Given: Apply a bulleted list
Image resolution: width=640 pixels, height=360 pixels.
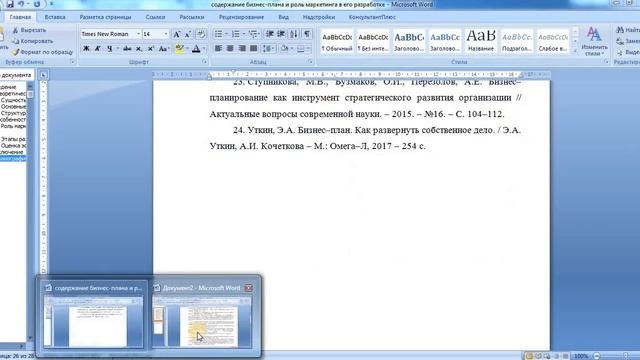Looking at the screenshot, I should coord(218,34).
